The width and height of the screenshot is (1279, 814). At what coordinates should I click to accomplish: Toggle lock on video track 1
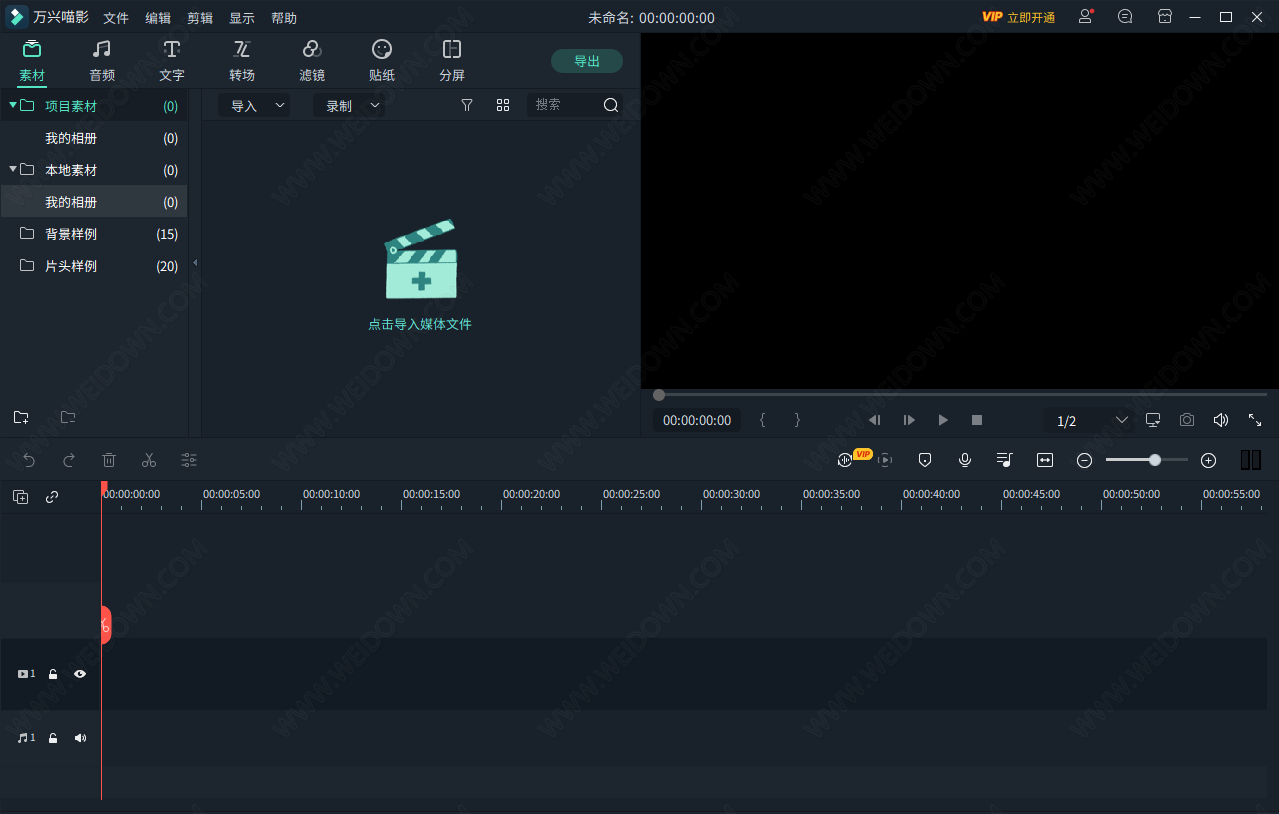53,674
